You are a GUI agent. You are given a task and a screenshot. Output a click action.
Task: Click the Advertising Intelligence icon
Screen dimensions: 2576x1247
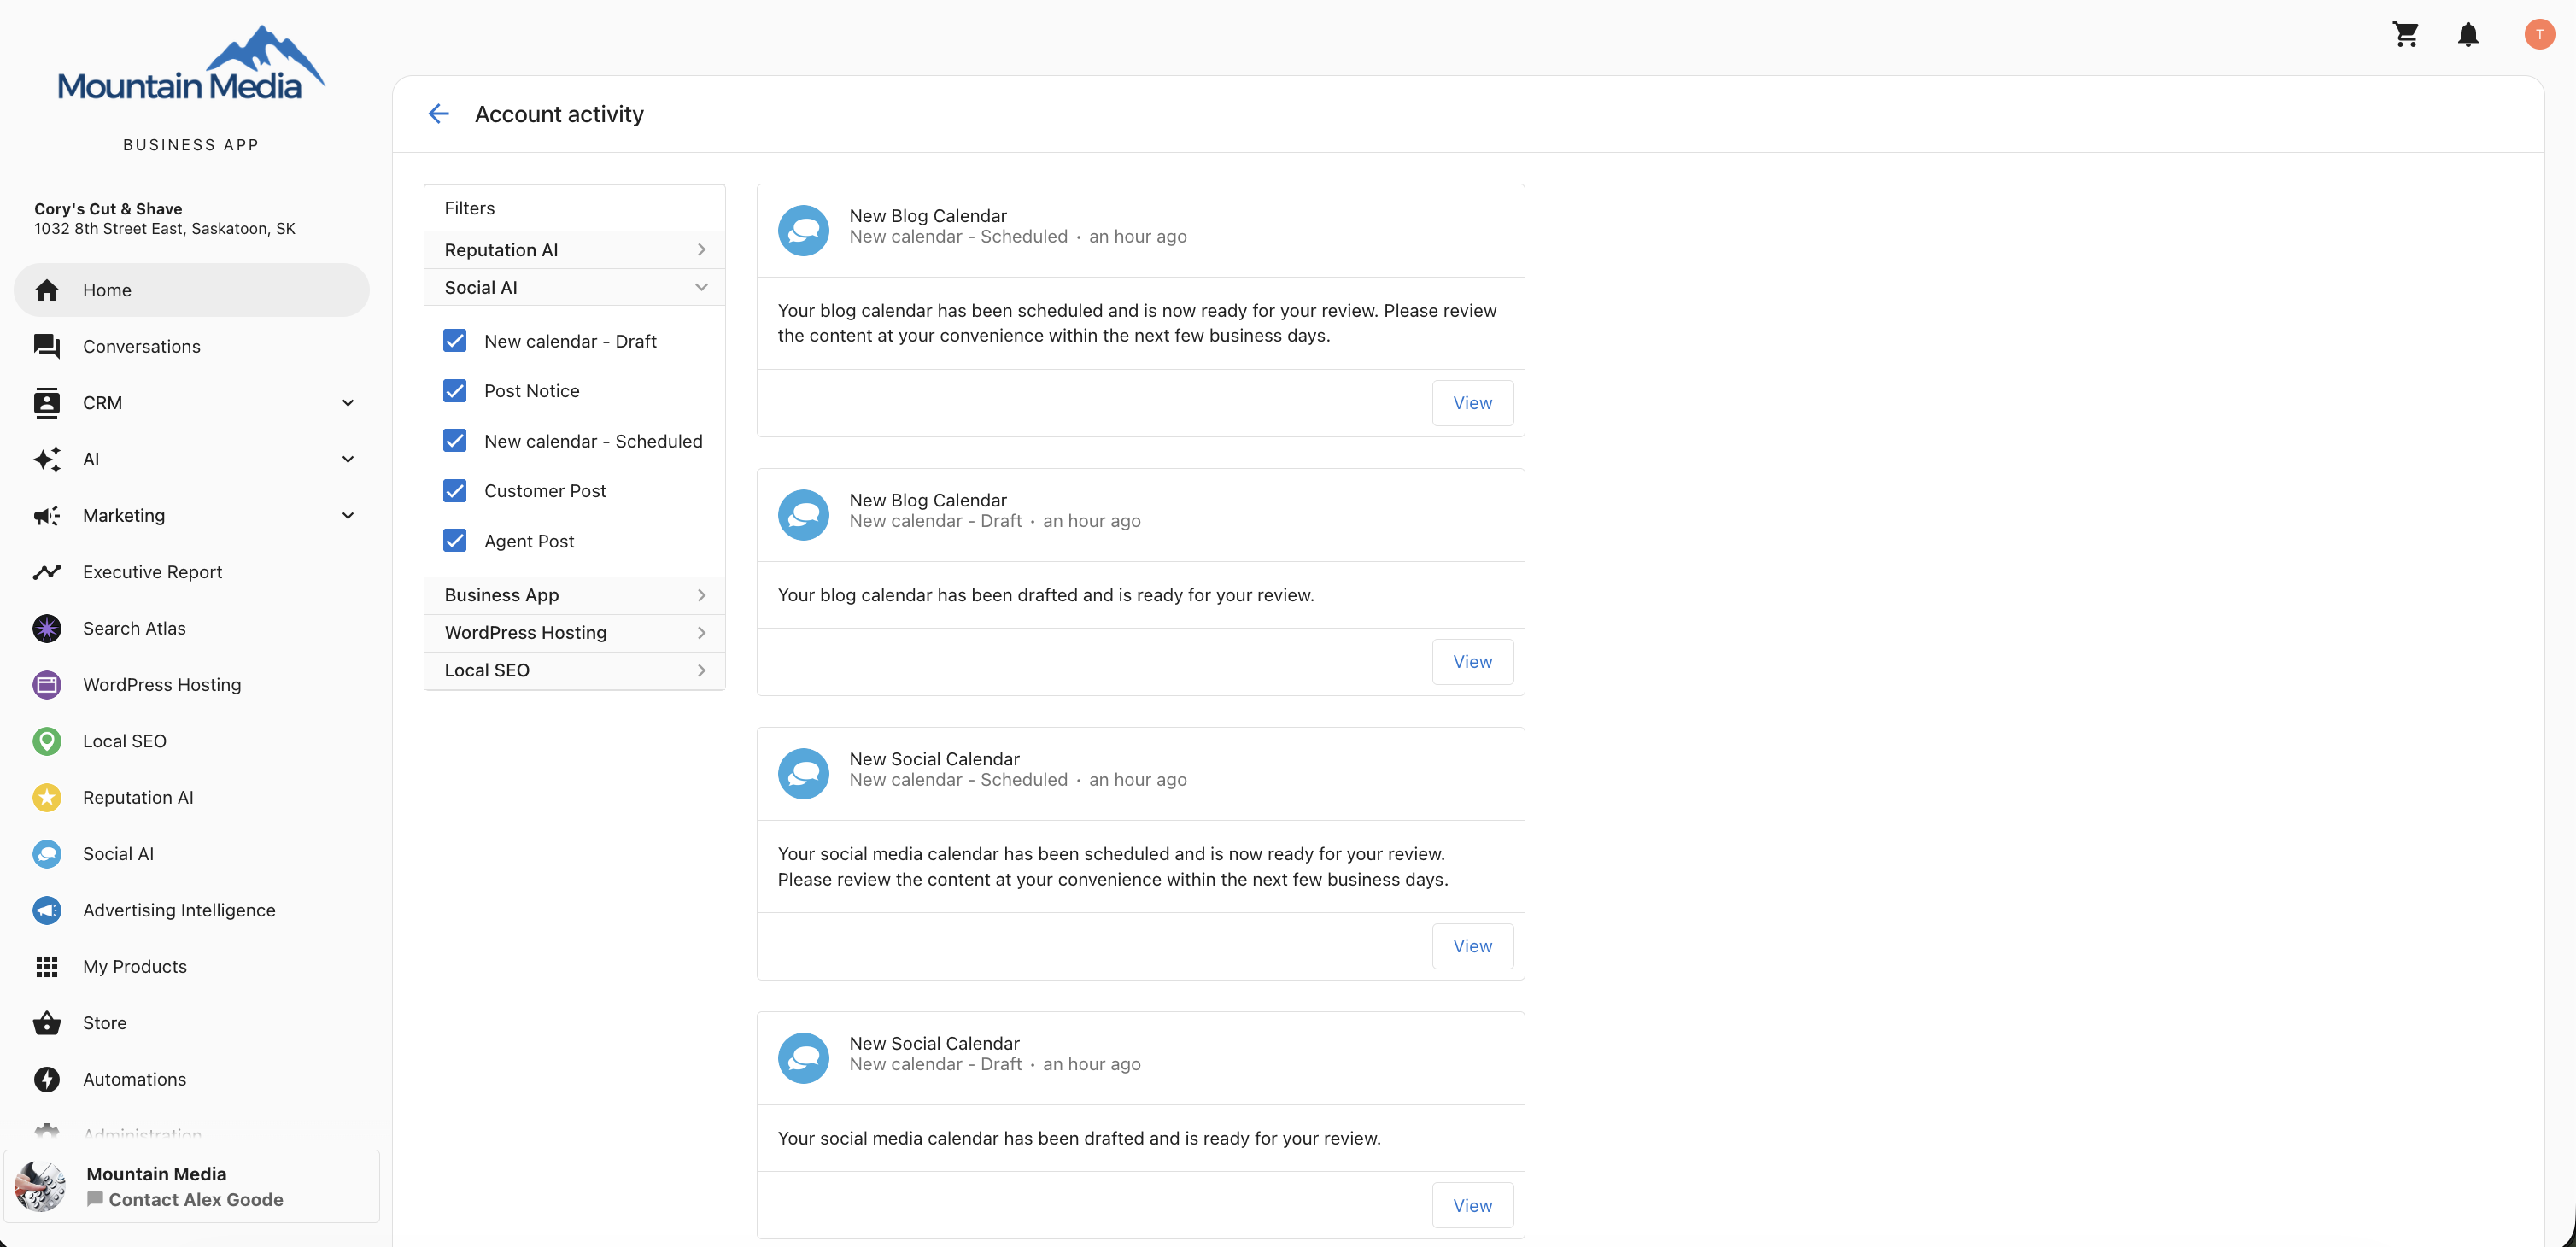coord(47,910)
